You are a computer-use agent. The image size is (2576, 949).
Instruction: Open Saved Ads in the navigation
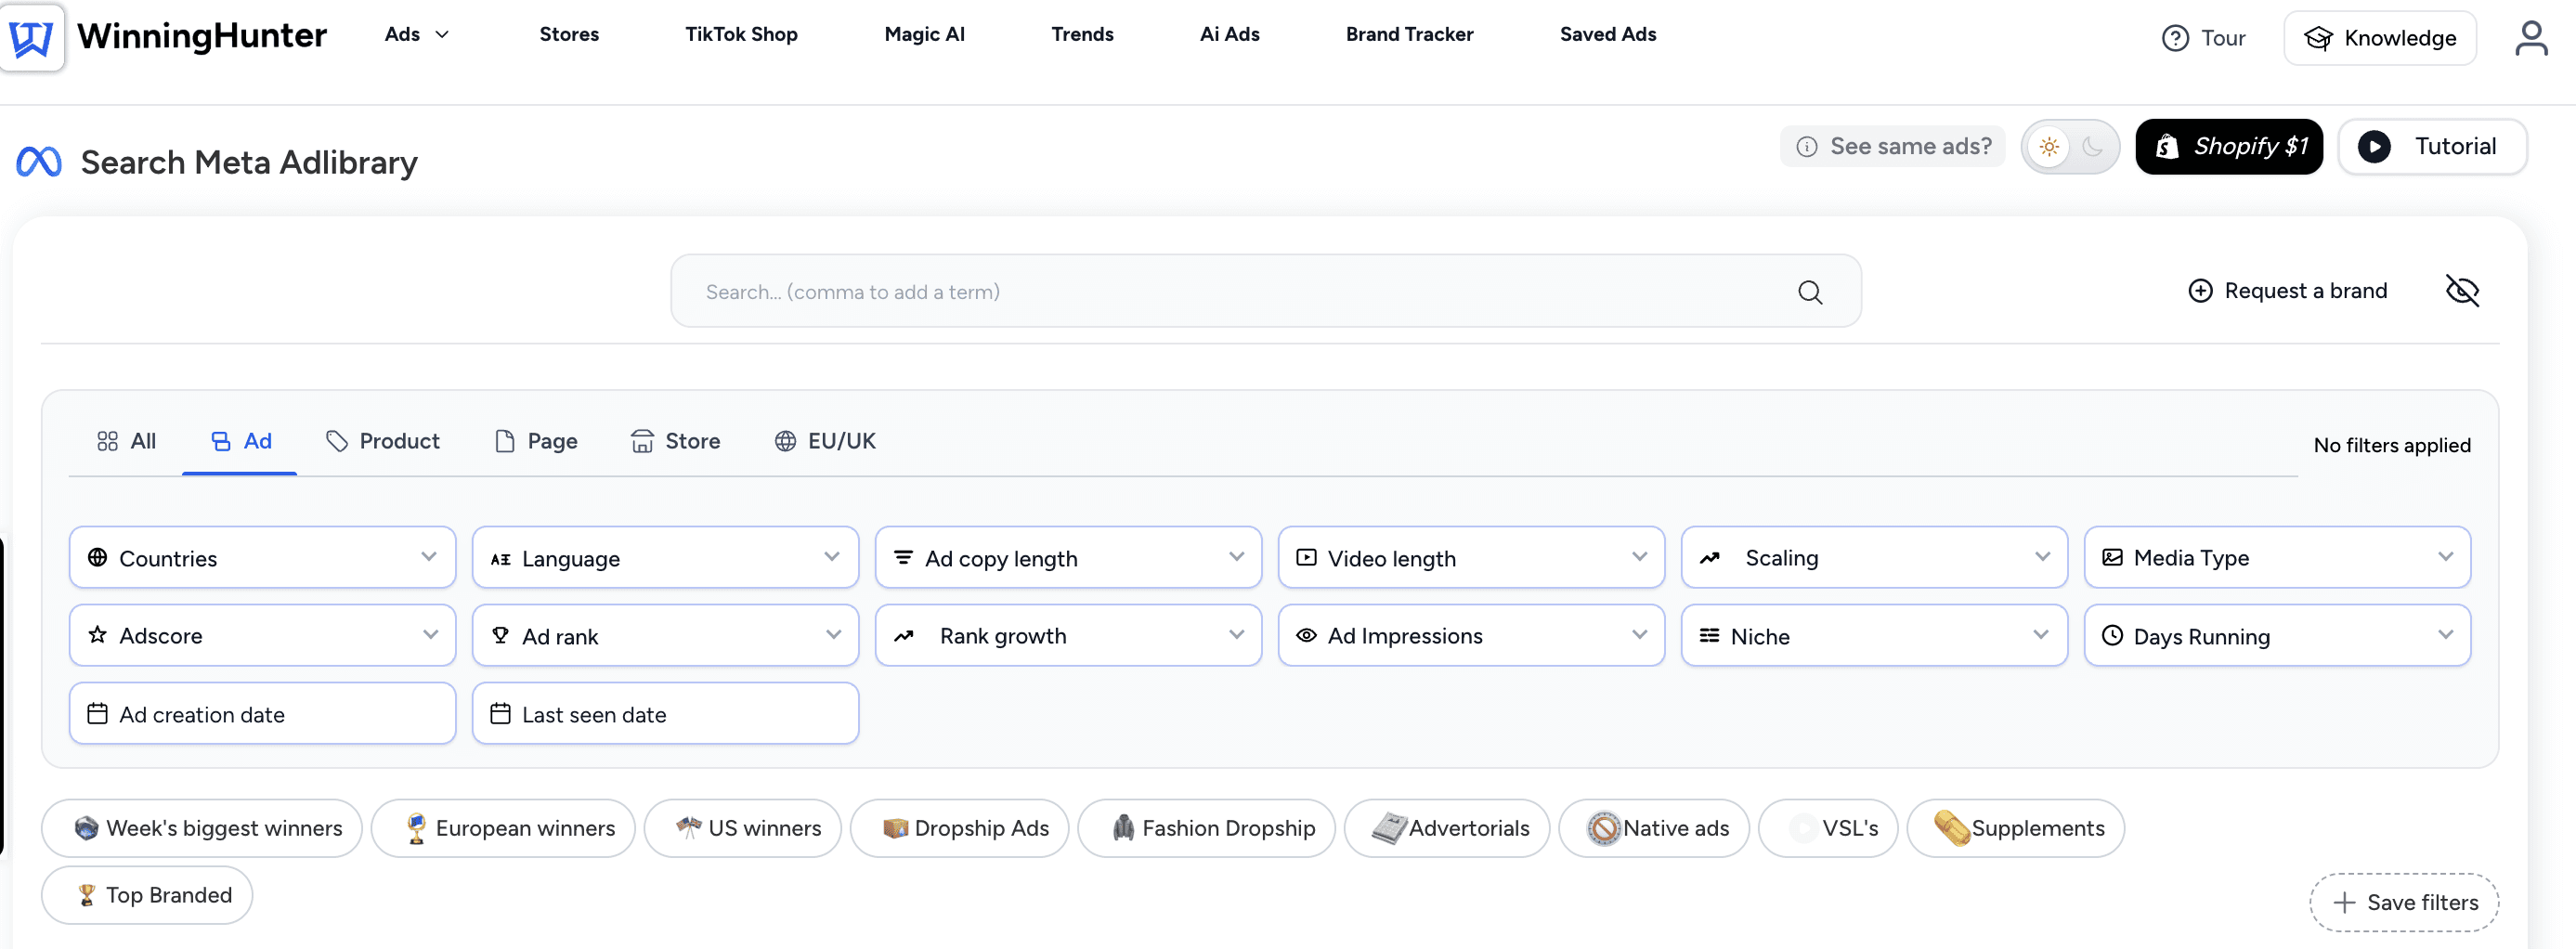click(x=1608, y=34)
